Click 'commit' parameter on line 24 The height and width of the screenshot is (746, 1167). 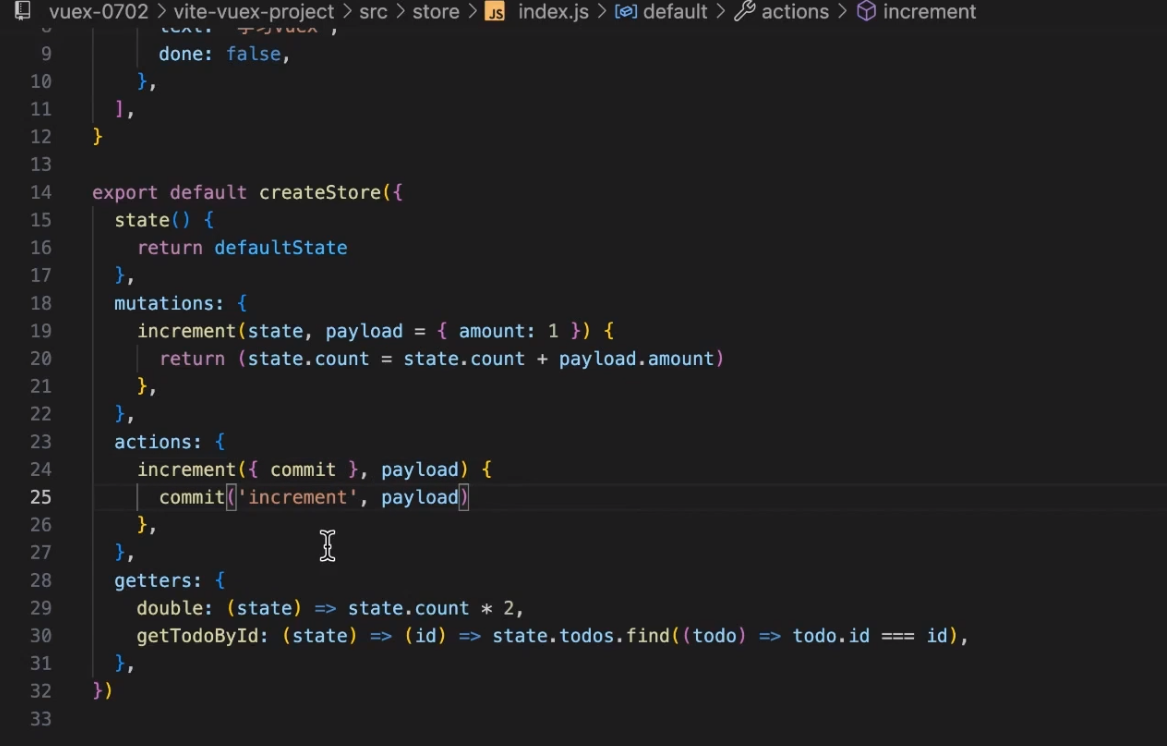303,469
